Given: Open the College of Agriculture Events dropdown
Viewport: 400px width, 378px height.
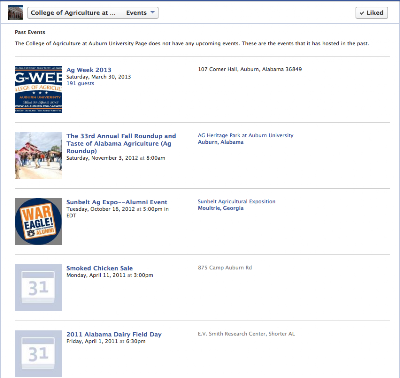Looking at the screenshot, I should click(x=93, y=13).
